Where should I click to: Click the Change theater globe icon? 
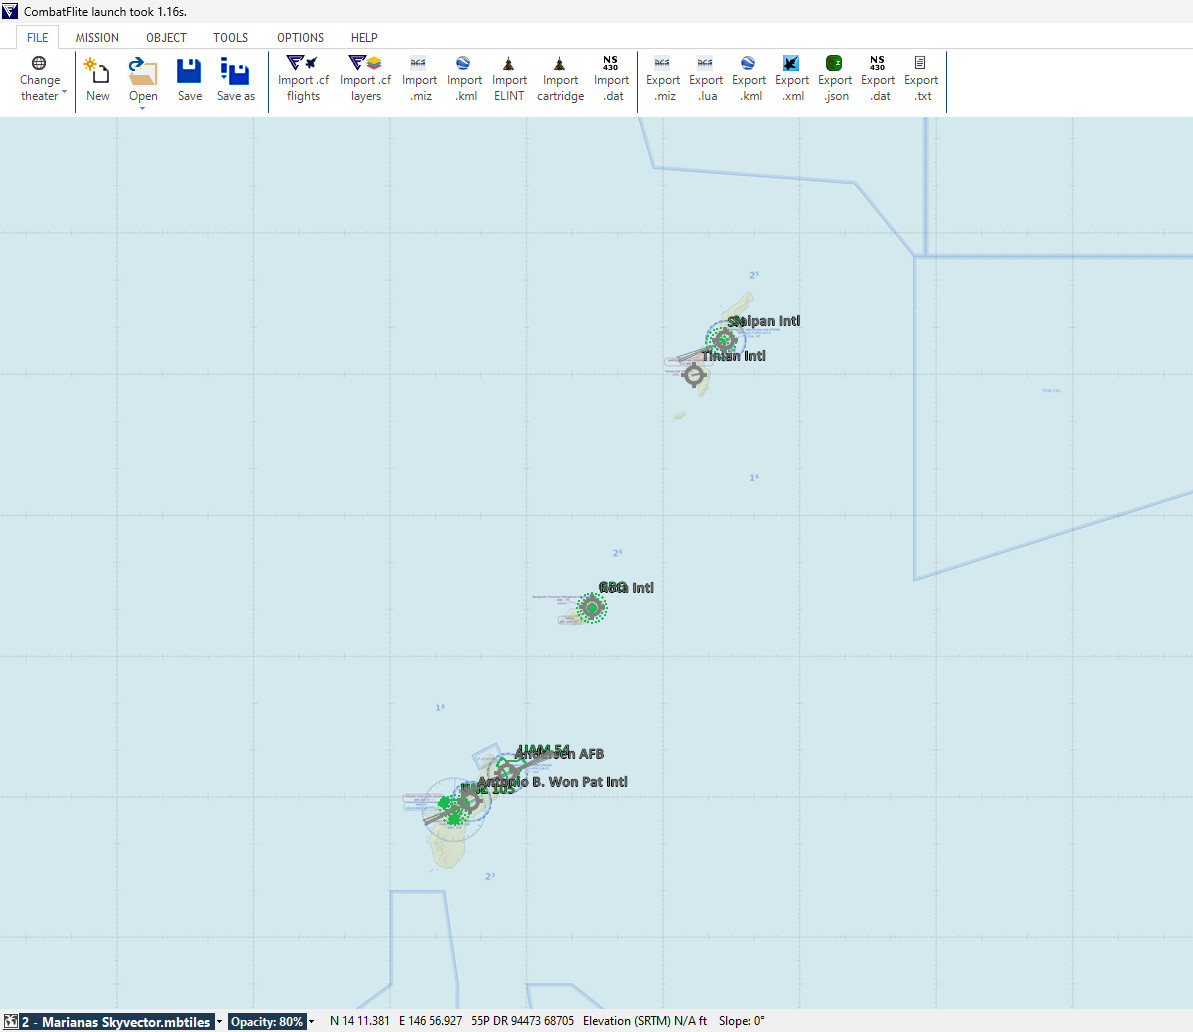pyautogui.click(x=40, y=64)
